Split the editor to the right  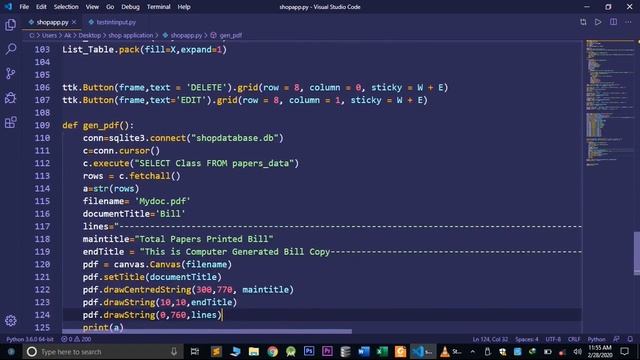coord(613,22)
